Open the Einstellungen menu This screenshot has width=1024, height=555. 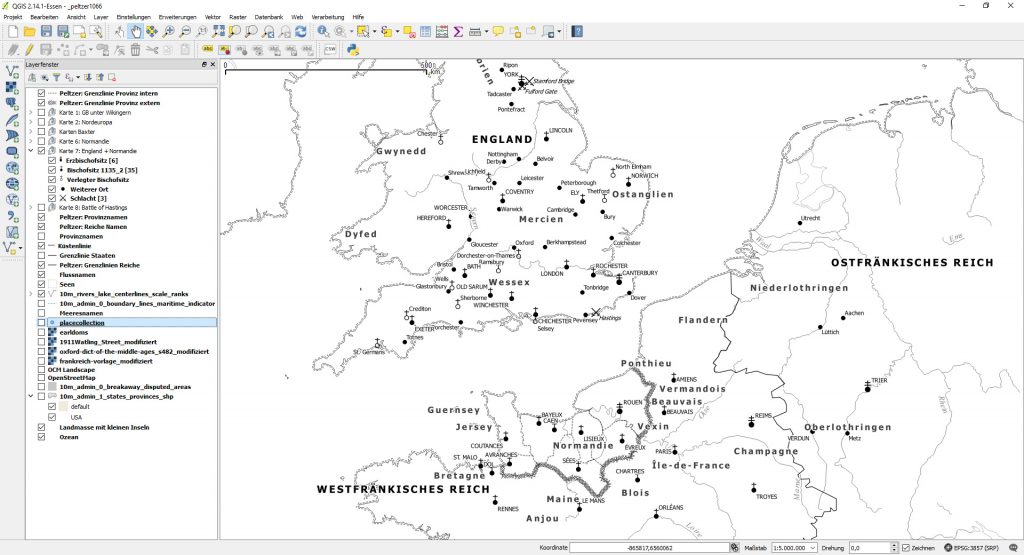pos(134,18)
